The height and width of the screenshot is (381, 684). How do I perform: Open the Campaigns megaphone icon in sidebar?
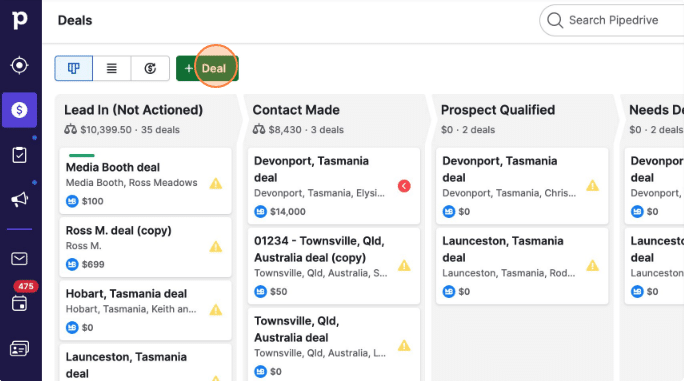pyautogui.click(x=19, y=199)
